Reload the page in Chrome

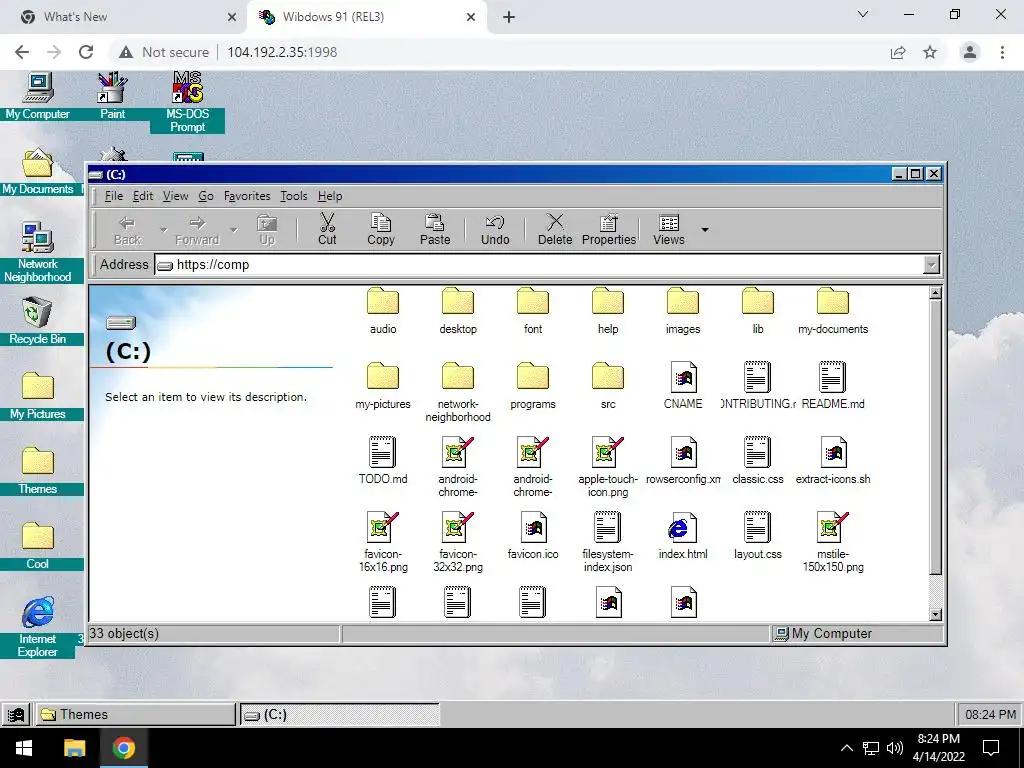[86, 52]
